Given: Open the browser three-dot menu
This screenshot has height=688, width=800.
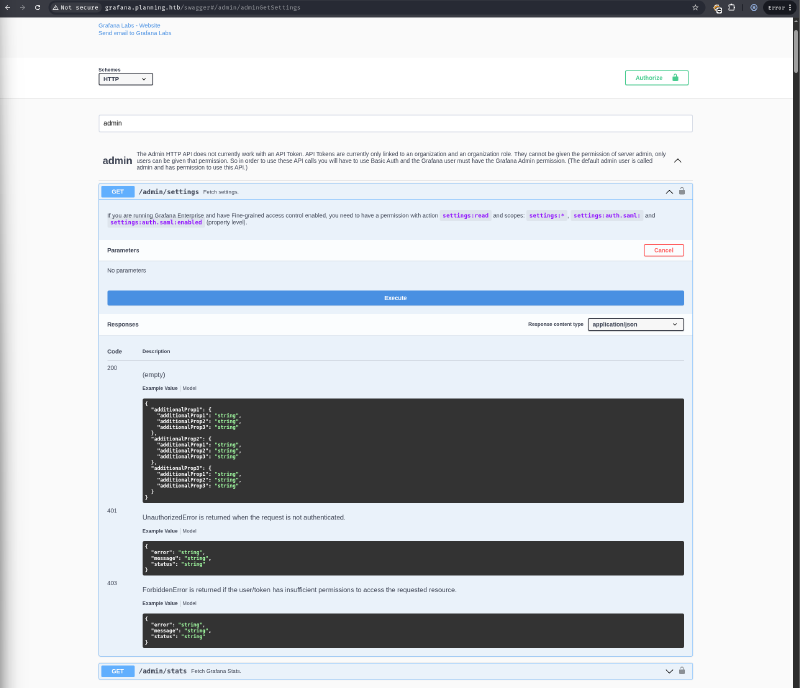Looking at the screenshot, I should [791, 7].
